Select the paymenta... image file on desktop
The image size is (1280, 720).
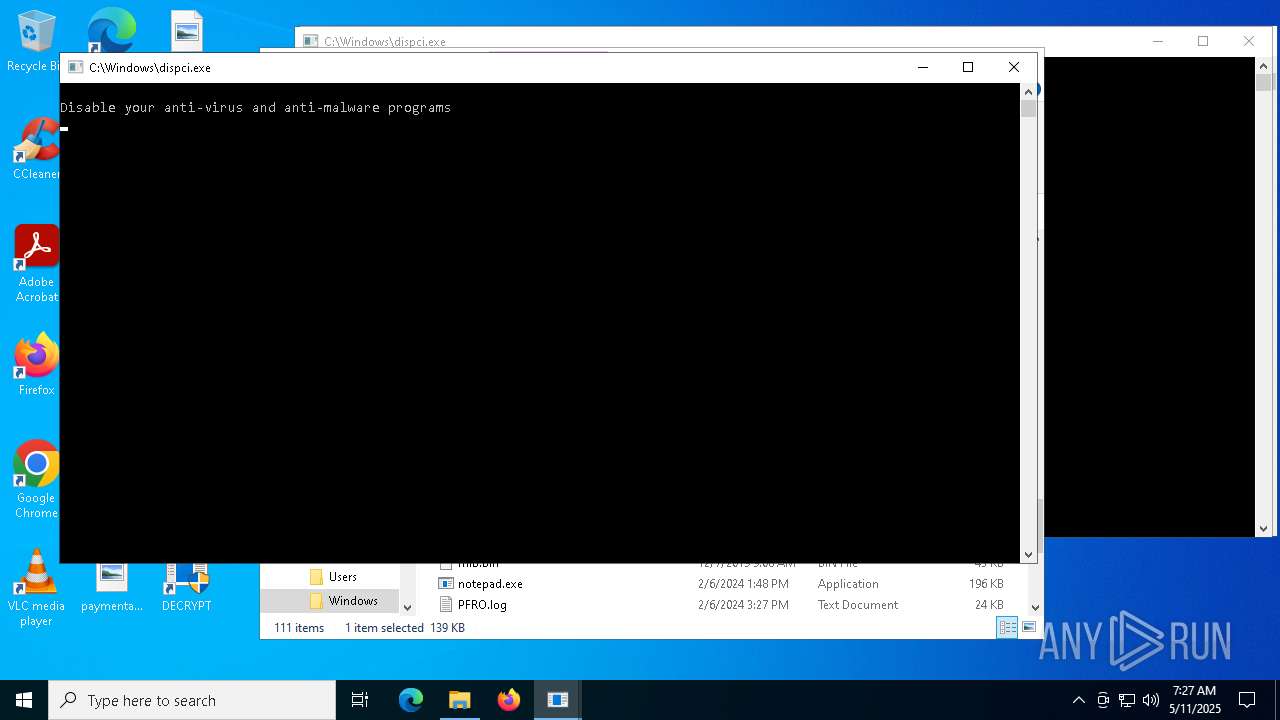click(x=112, y=588)
